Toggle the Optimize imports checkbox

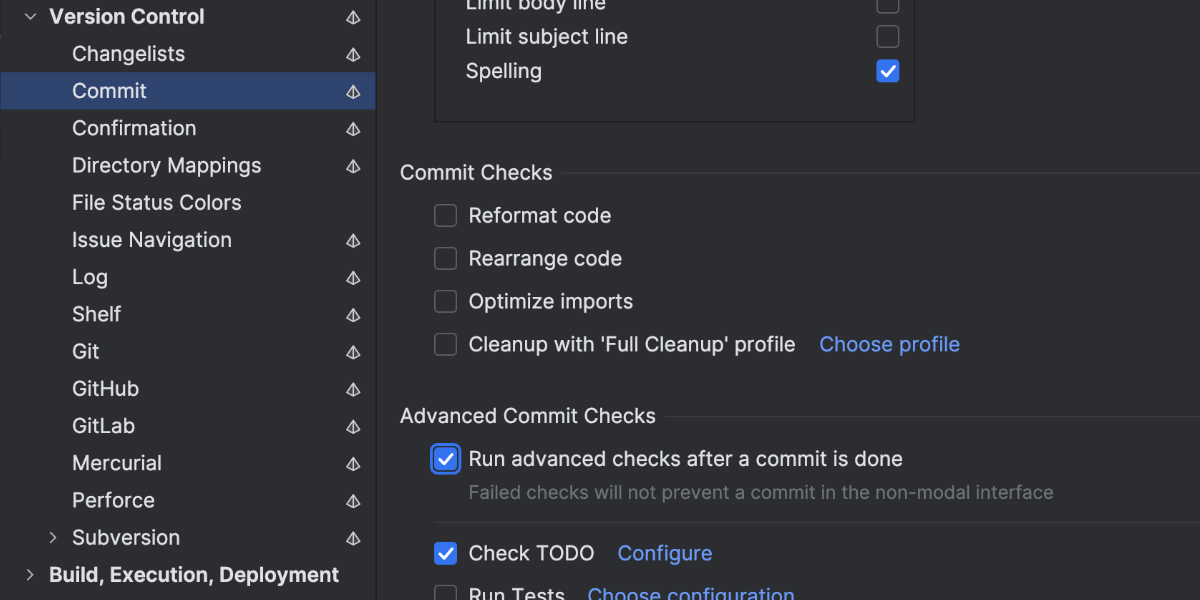[445, 302]
